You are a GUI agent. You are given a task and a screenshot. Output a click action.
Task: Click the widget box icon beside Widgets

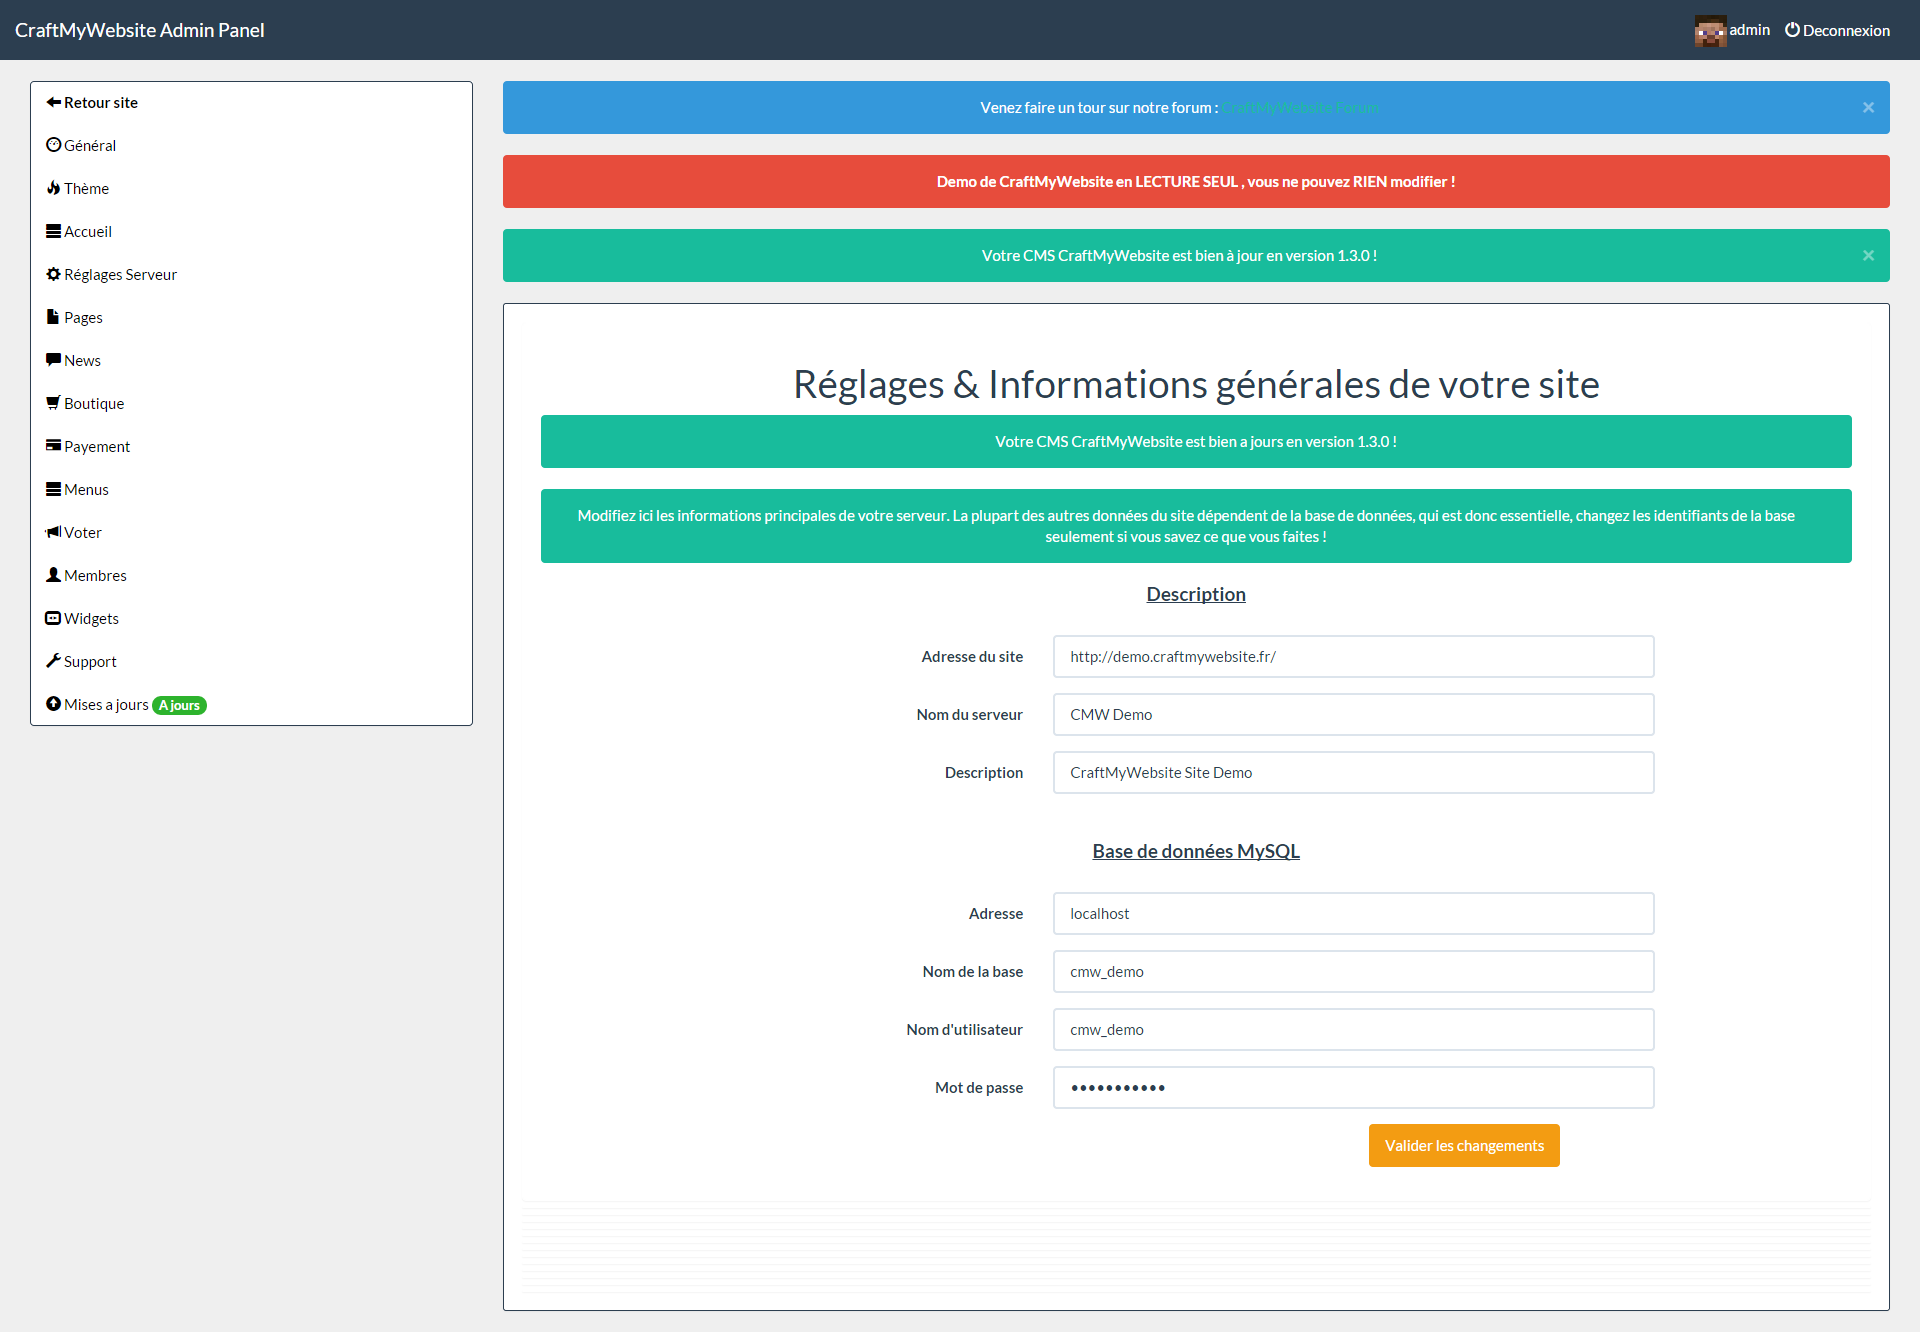pyautogui.click(x=54, y=618)
